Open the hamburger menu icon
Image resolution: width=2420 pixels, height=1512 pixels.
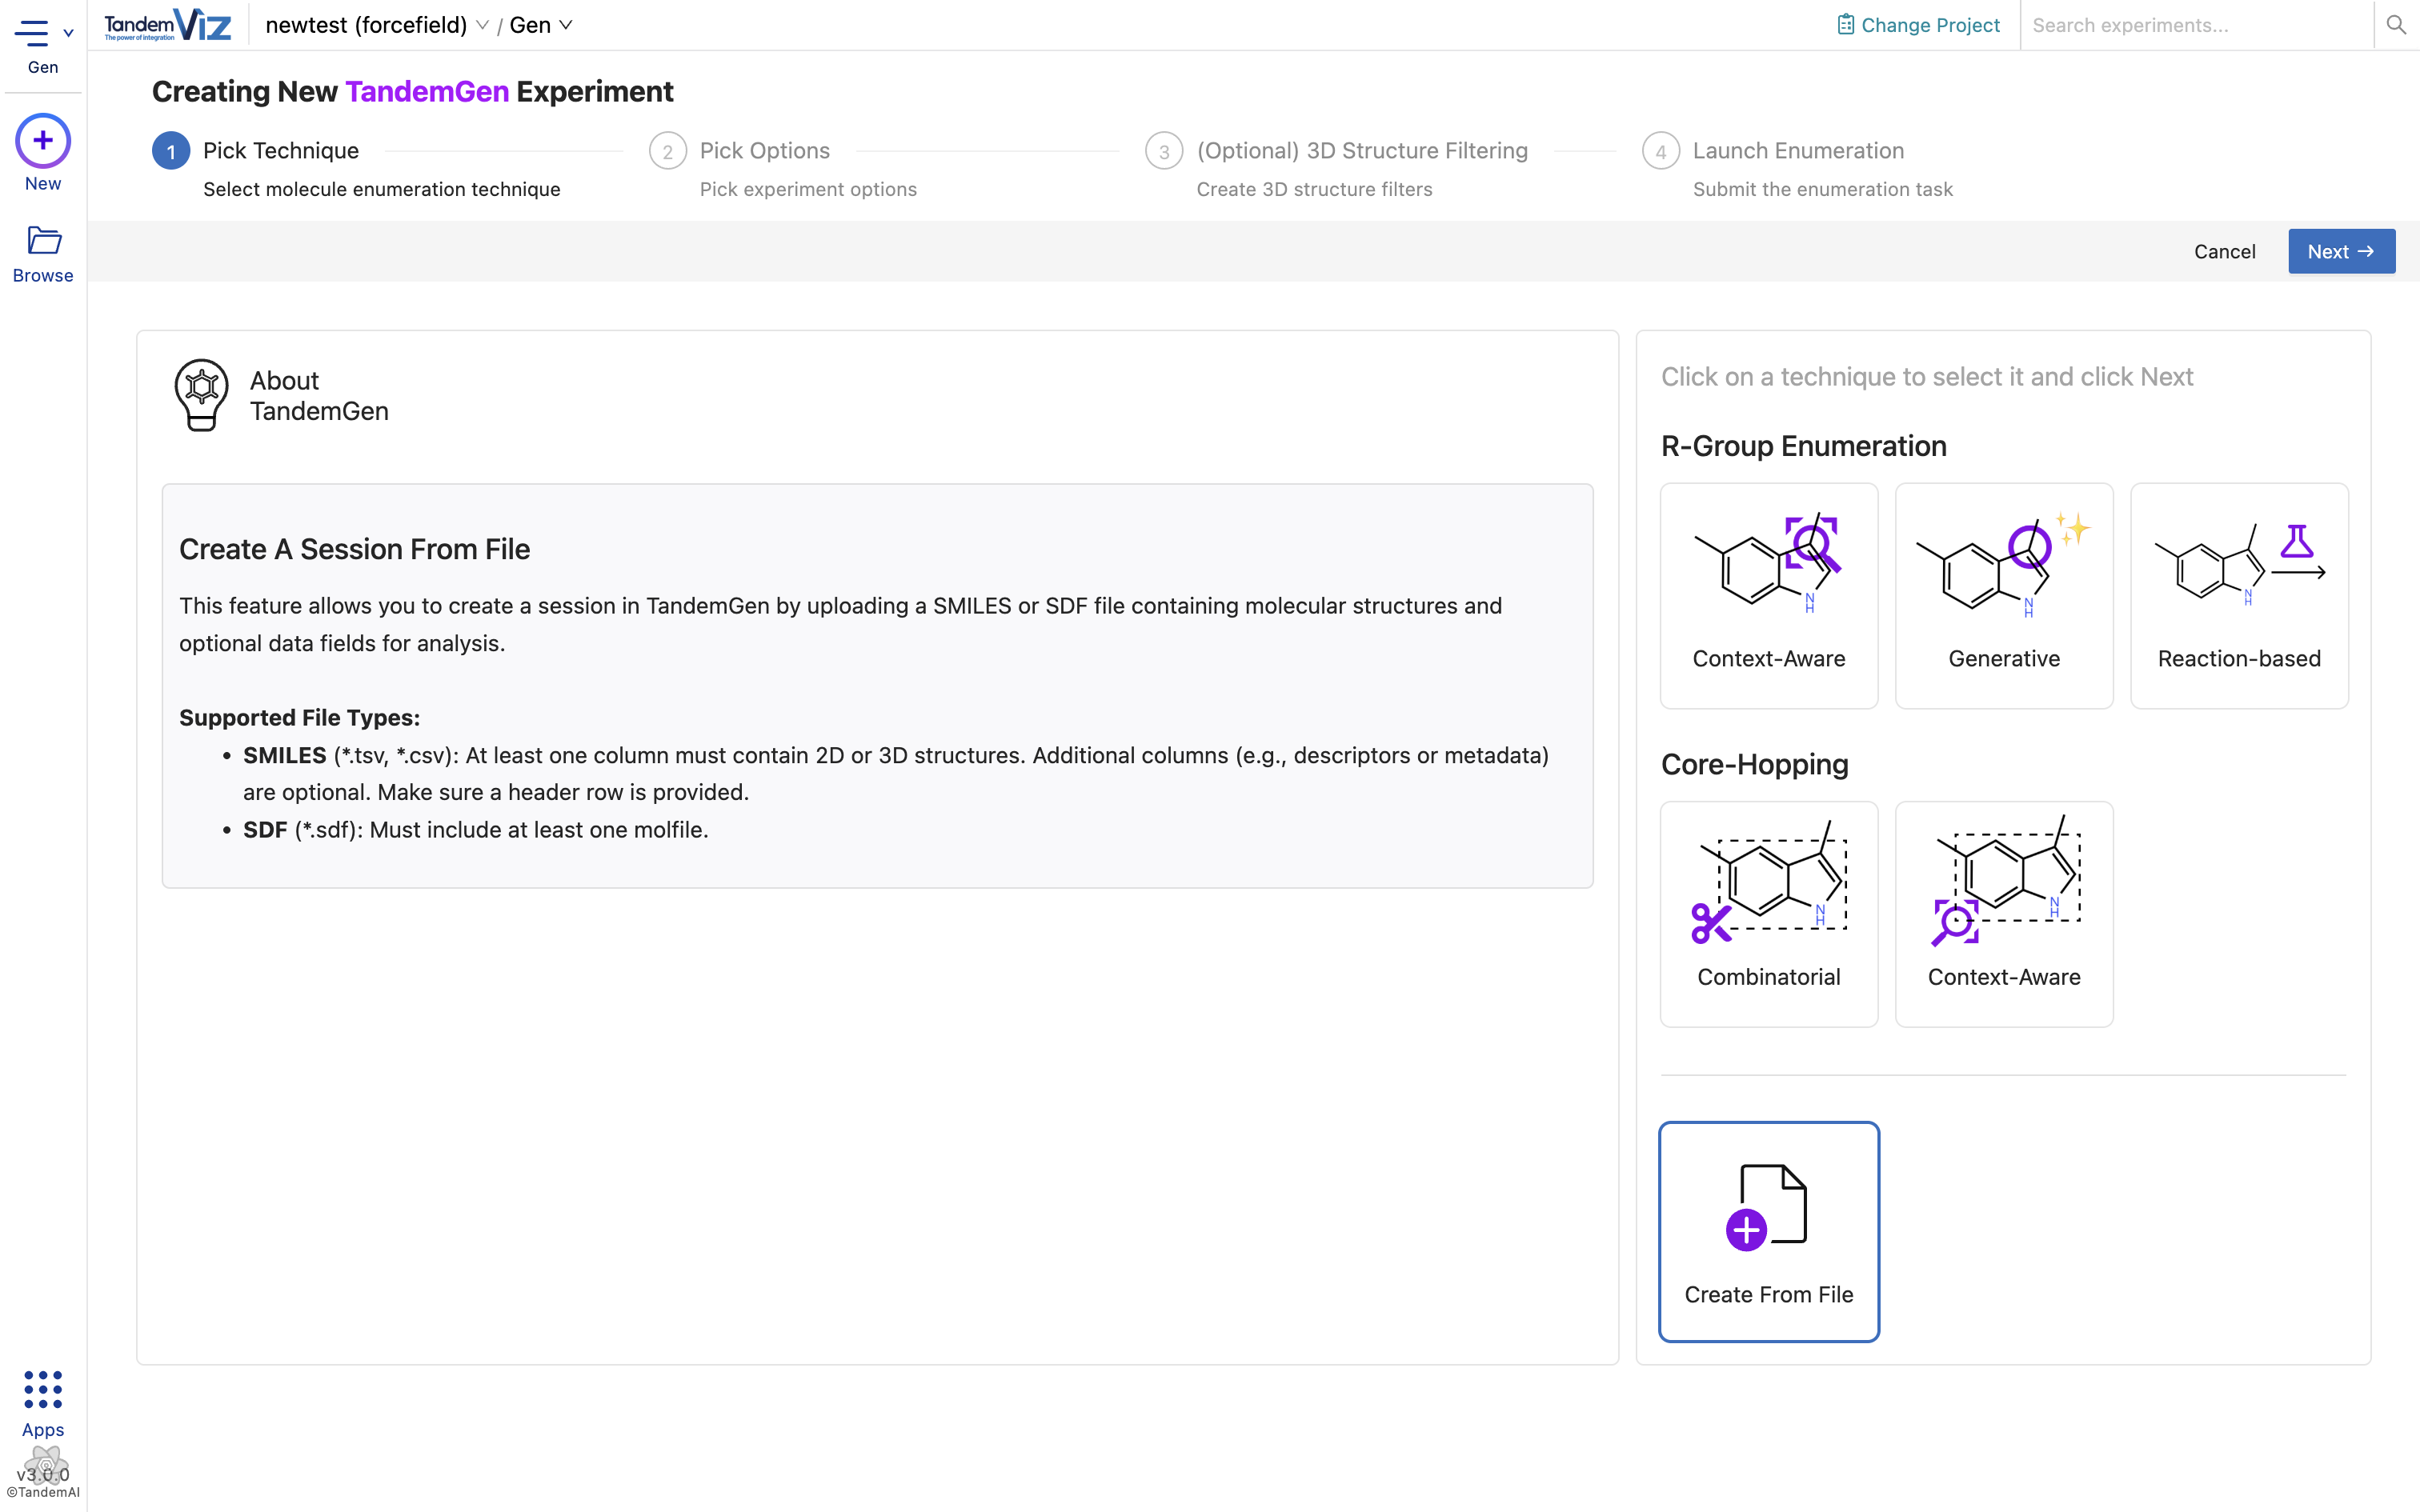click(x=31, y=33)
